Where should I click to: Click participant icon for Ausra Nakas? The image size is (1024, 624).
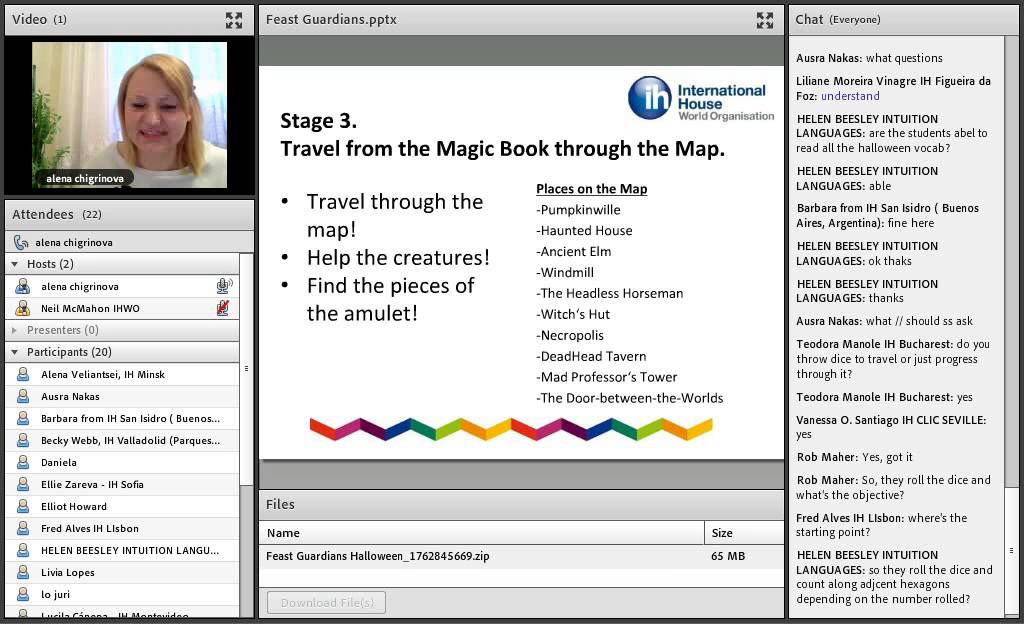(x=23, y=396)
